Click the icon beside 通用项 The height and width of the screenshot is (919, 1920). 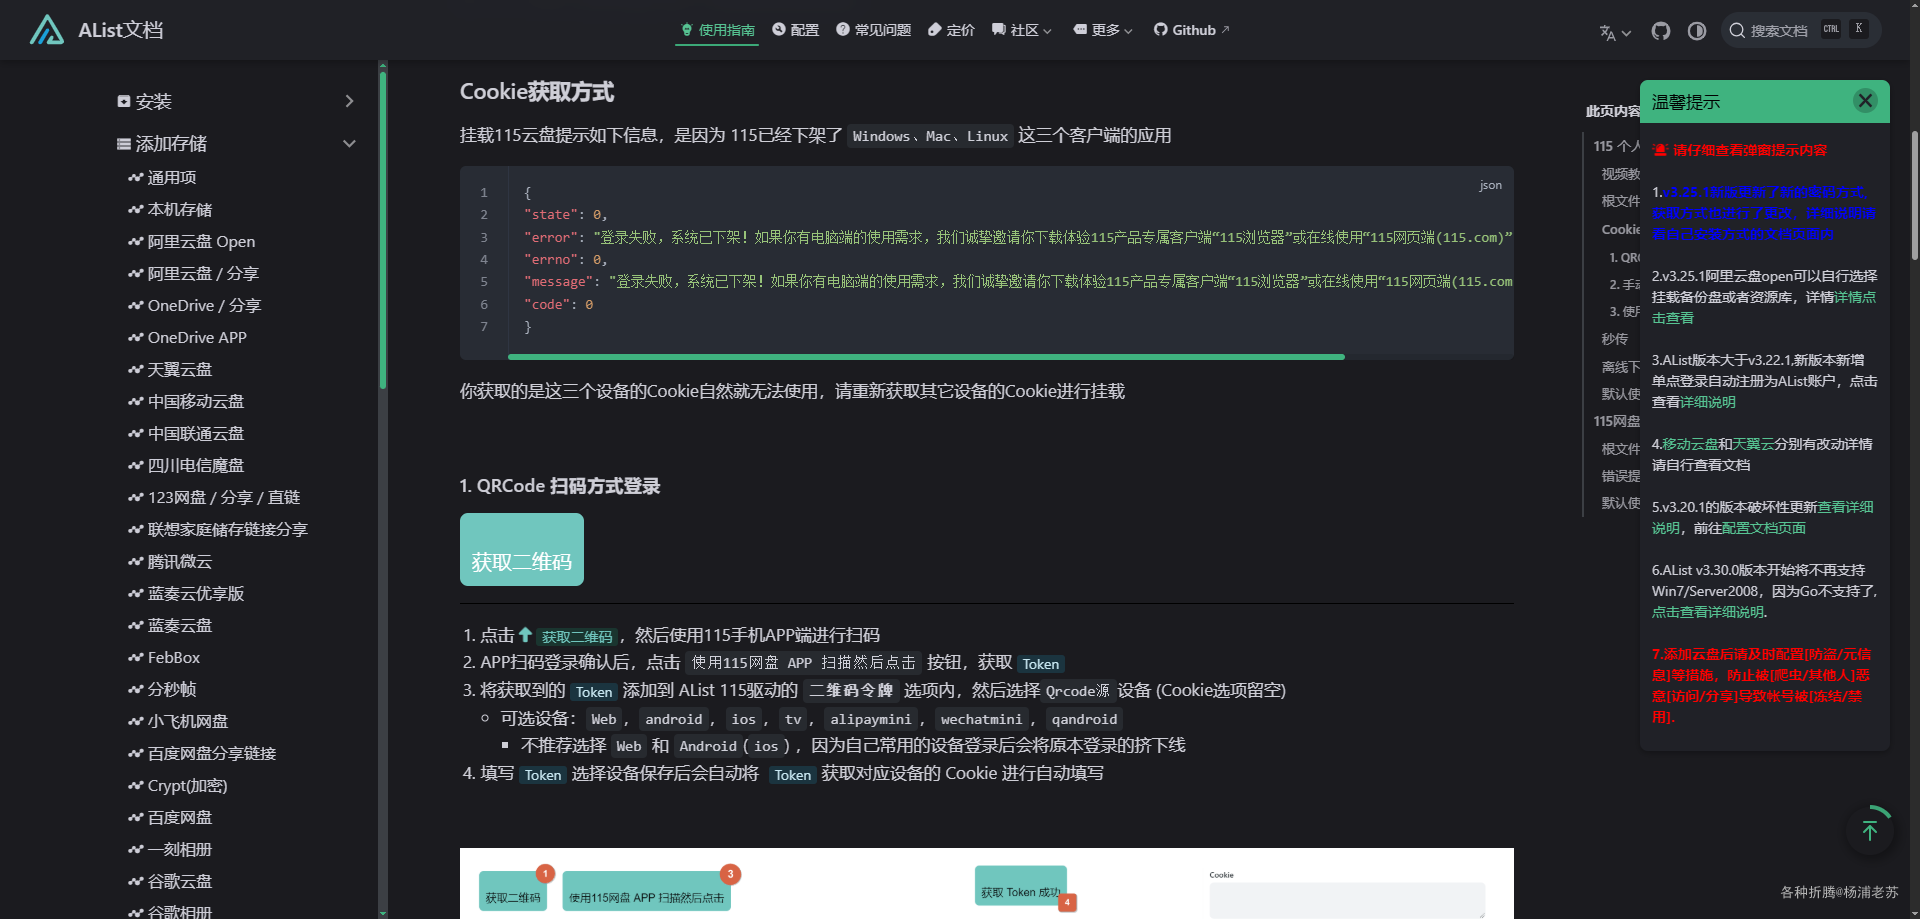[x=136, y=178]
